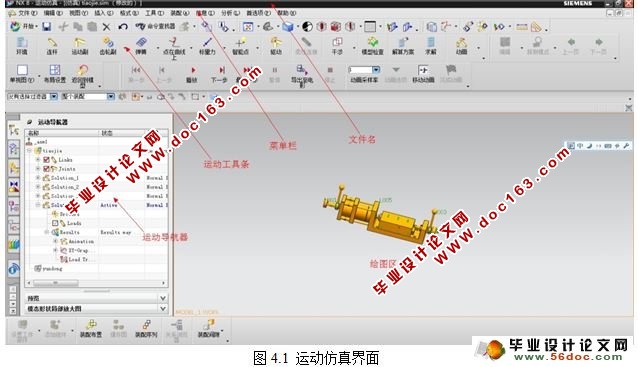Viewport: 638px width, 367px height.
Task: Expand the 模态形状 panel chevron
Action: click(163, 308)
